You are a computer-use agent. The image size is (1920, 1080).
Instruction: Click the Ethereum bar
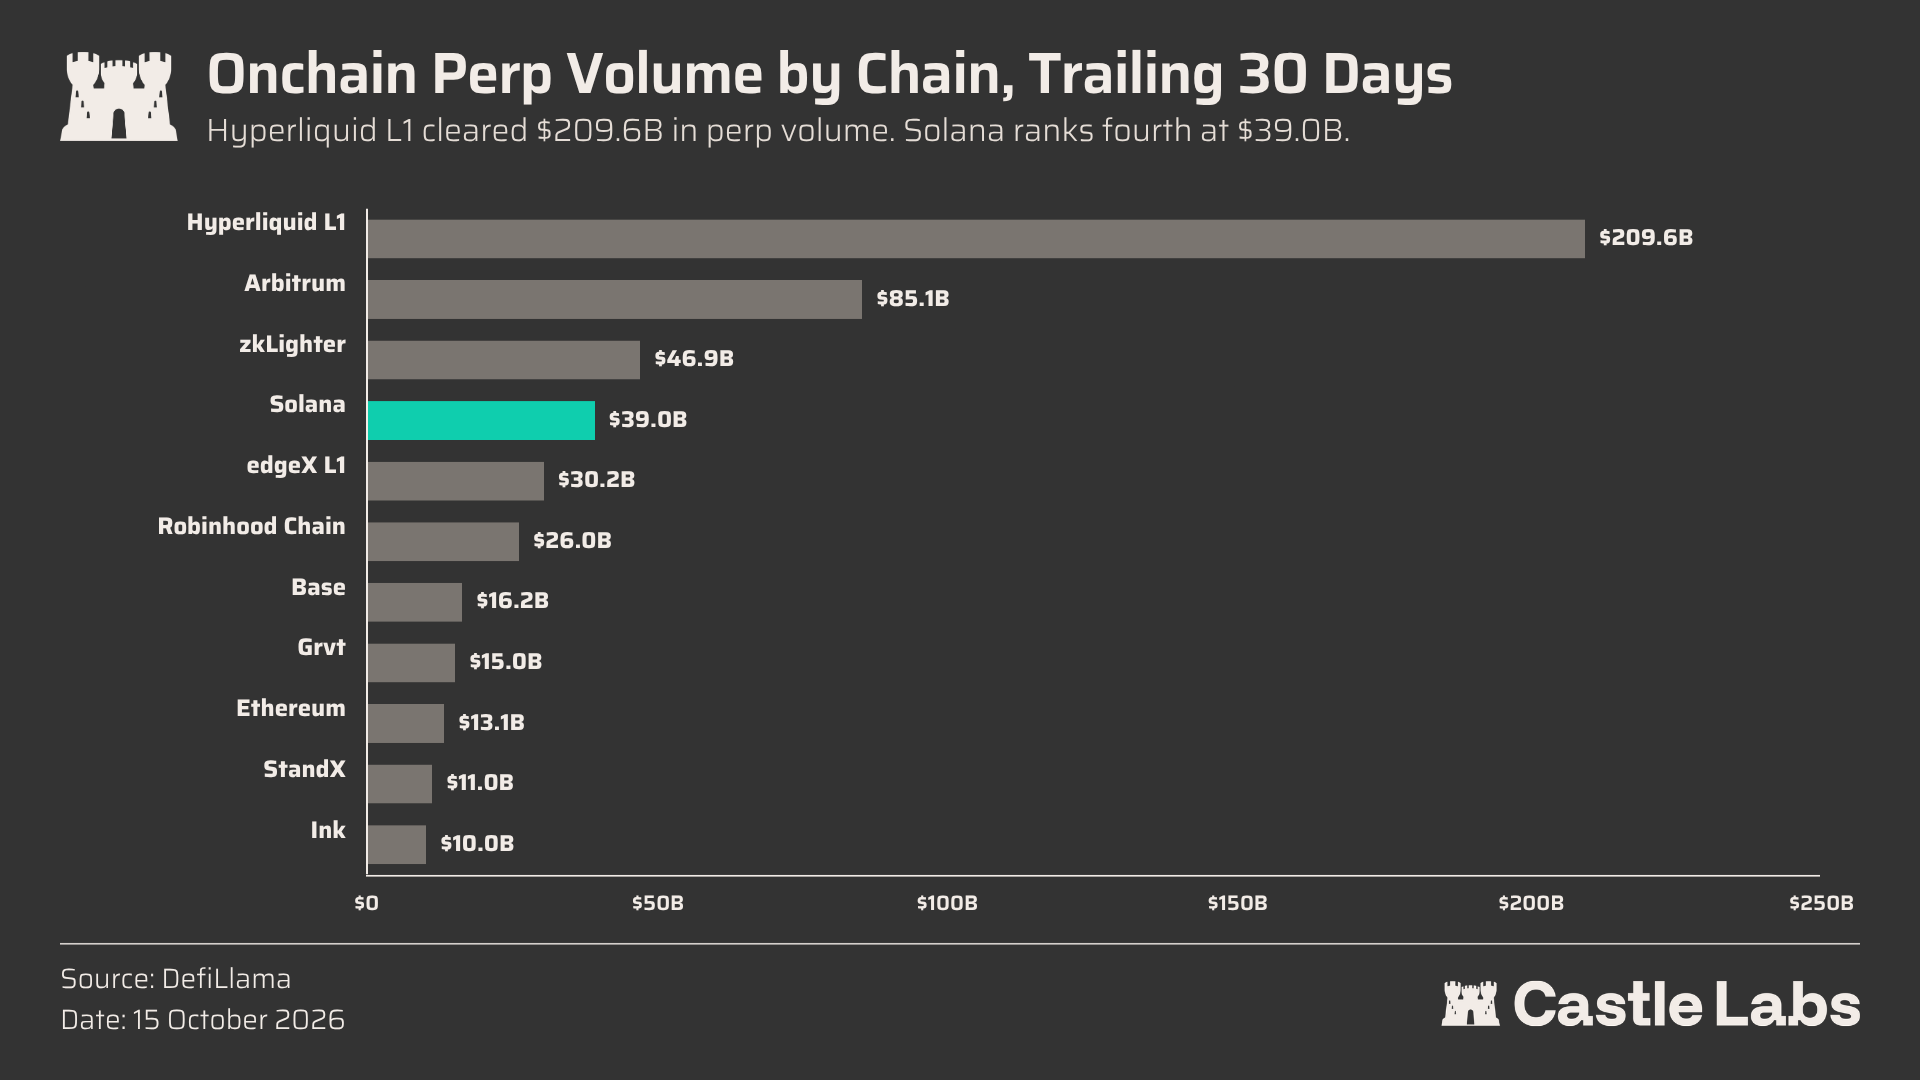tap(406, 723)
